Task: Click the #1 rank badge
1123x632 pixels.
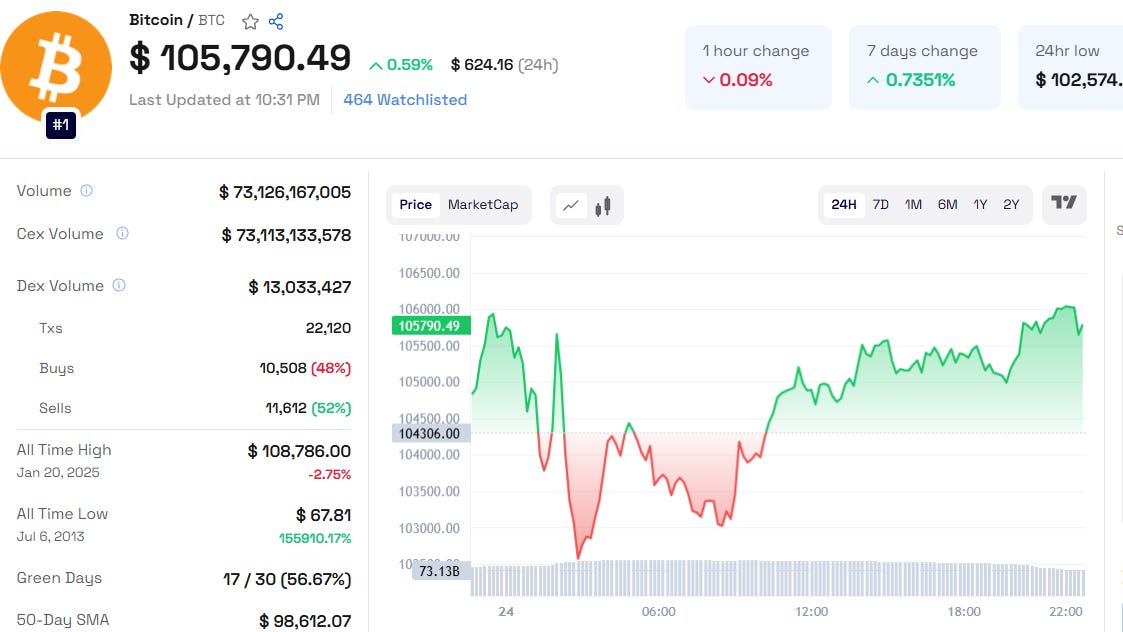Action: pos(61,125)
